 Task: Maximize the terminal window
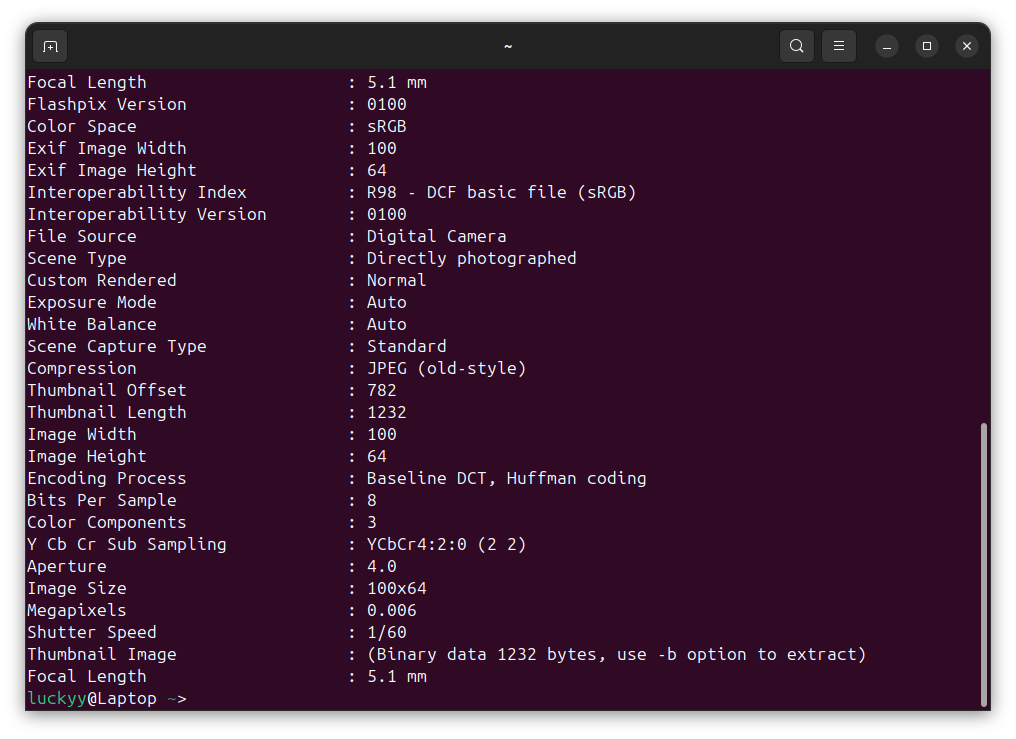tap(926, 45)
